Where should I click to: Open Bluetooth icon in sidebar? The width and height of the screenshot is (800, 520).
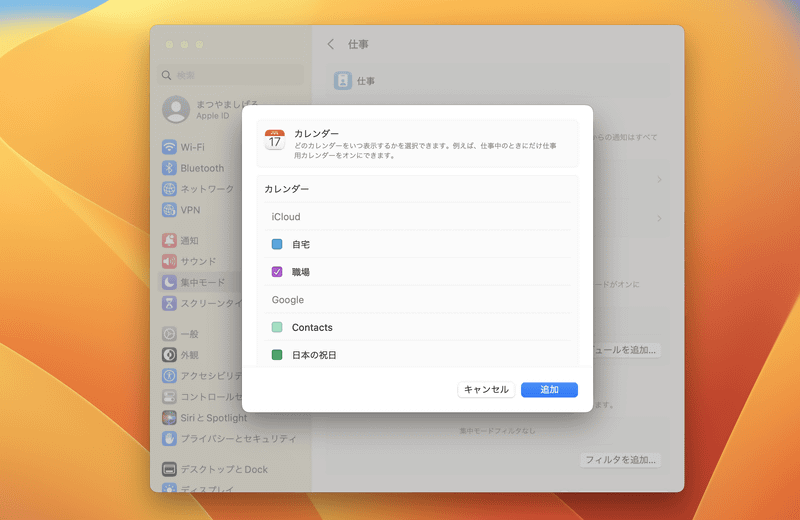click(169, 168)
